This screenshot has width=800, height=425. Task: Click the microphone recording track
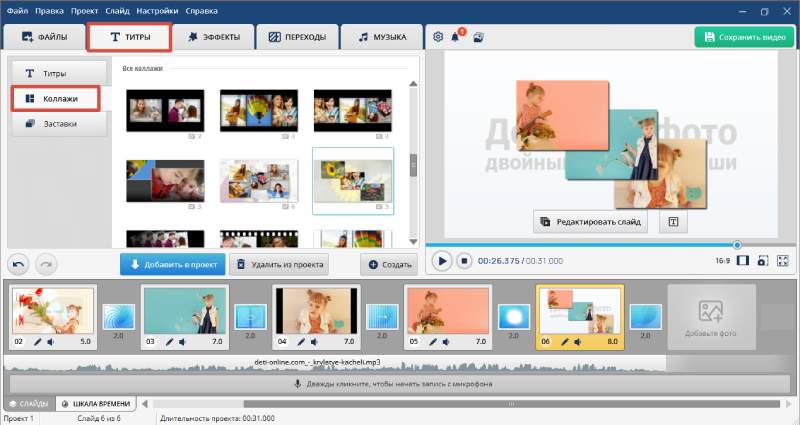click(399, 384)
